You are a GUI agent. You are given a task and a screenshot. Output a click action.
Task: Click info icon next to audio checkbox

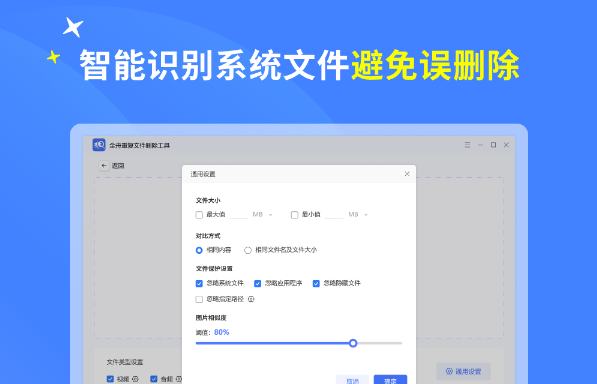(178, 379)
